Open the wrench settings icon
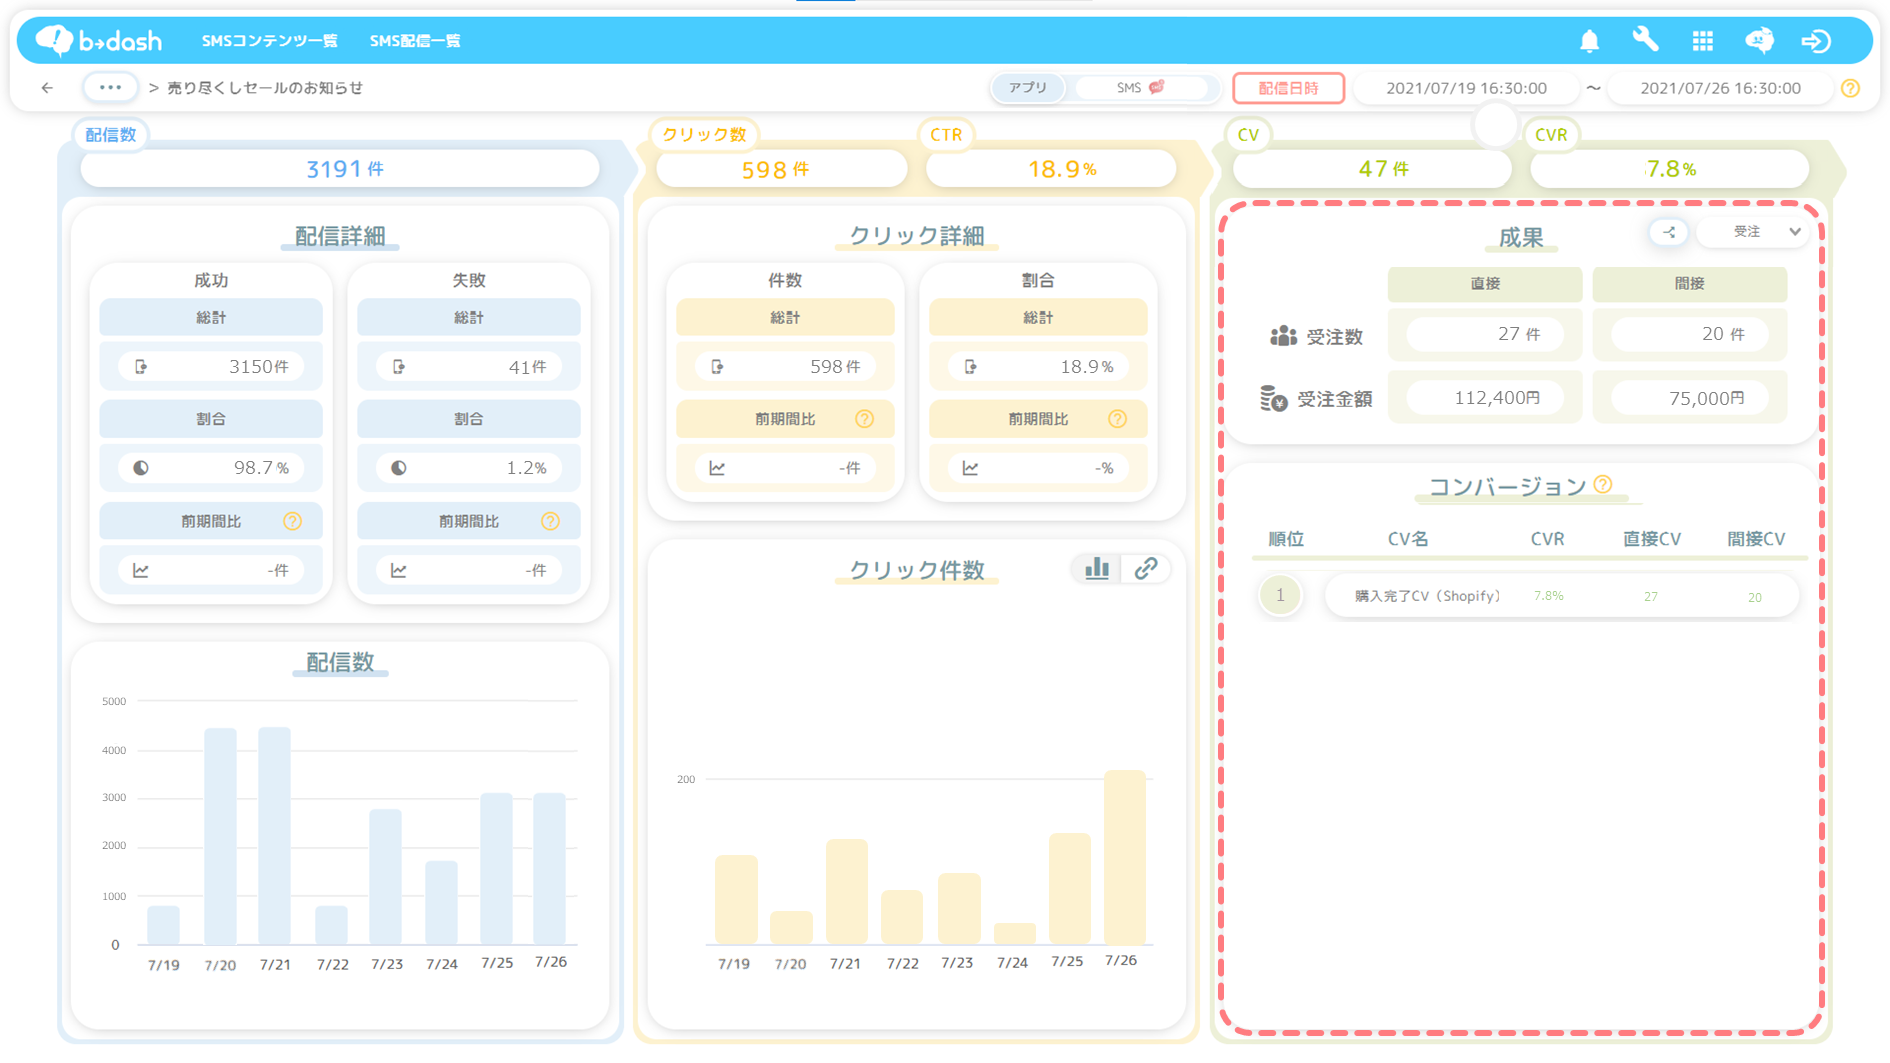 [1645, 40]
